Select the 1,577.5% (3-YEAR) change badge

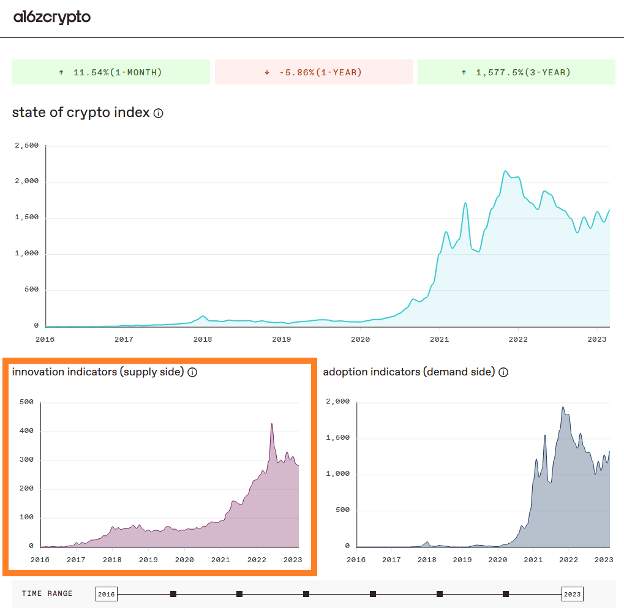(516, 72)
